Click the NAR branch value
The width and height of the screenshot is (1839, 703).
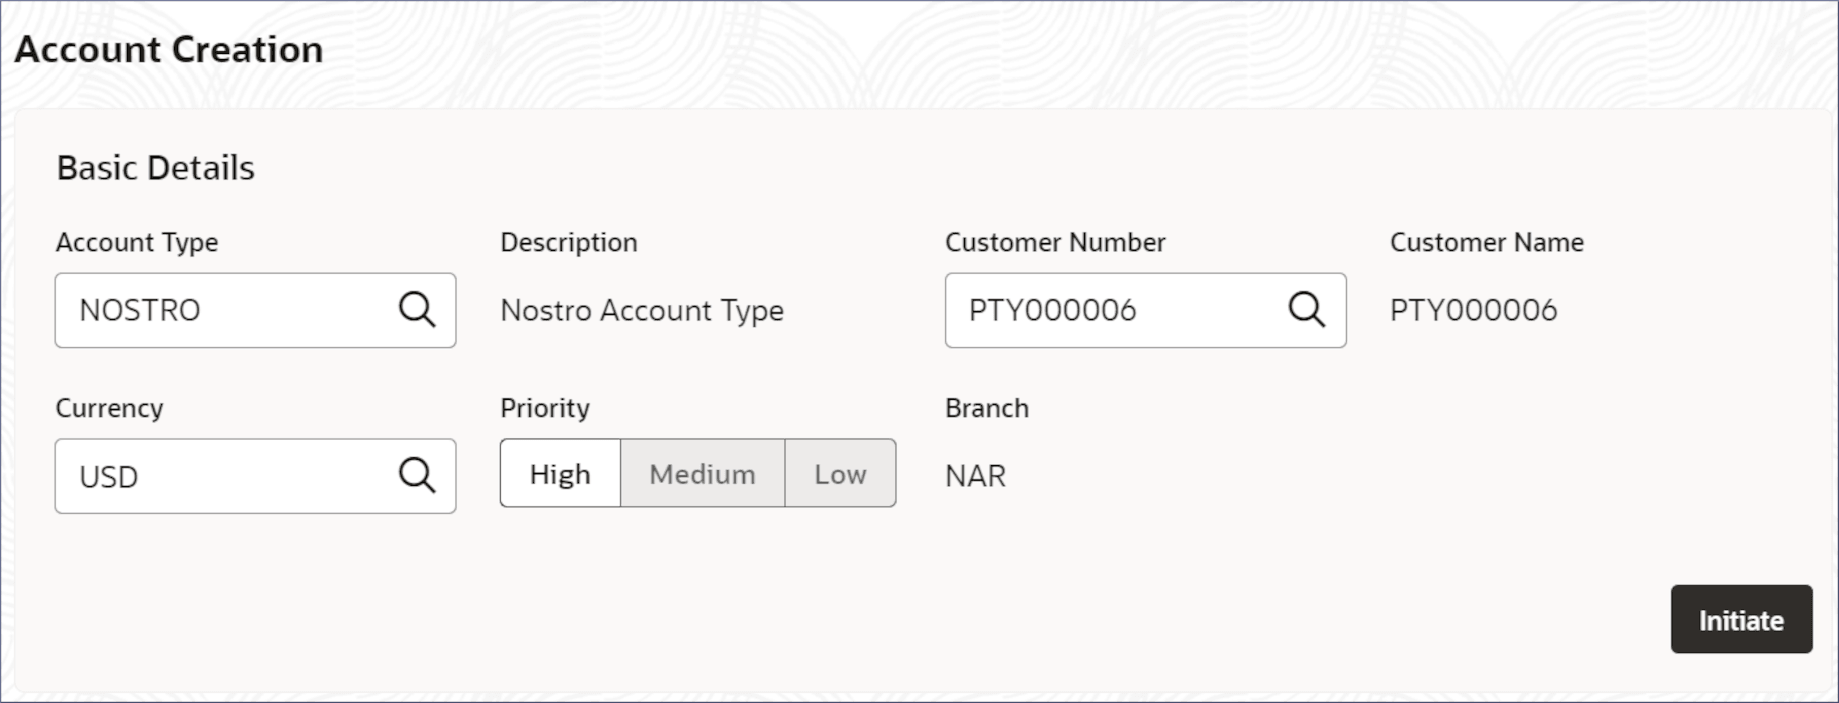click(x=975, y=476)
